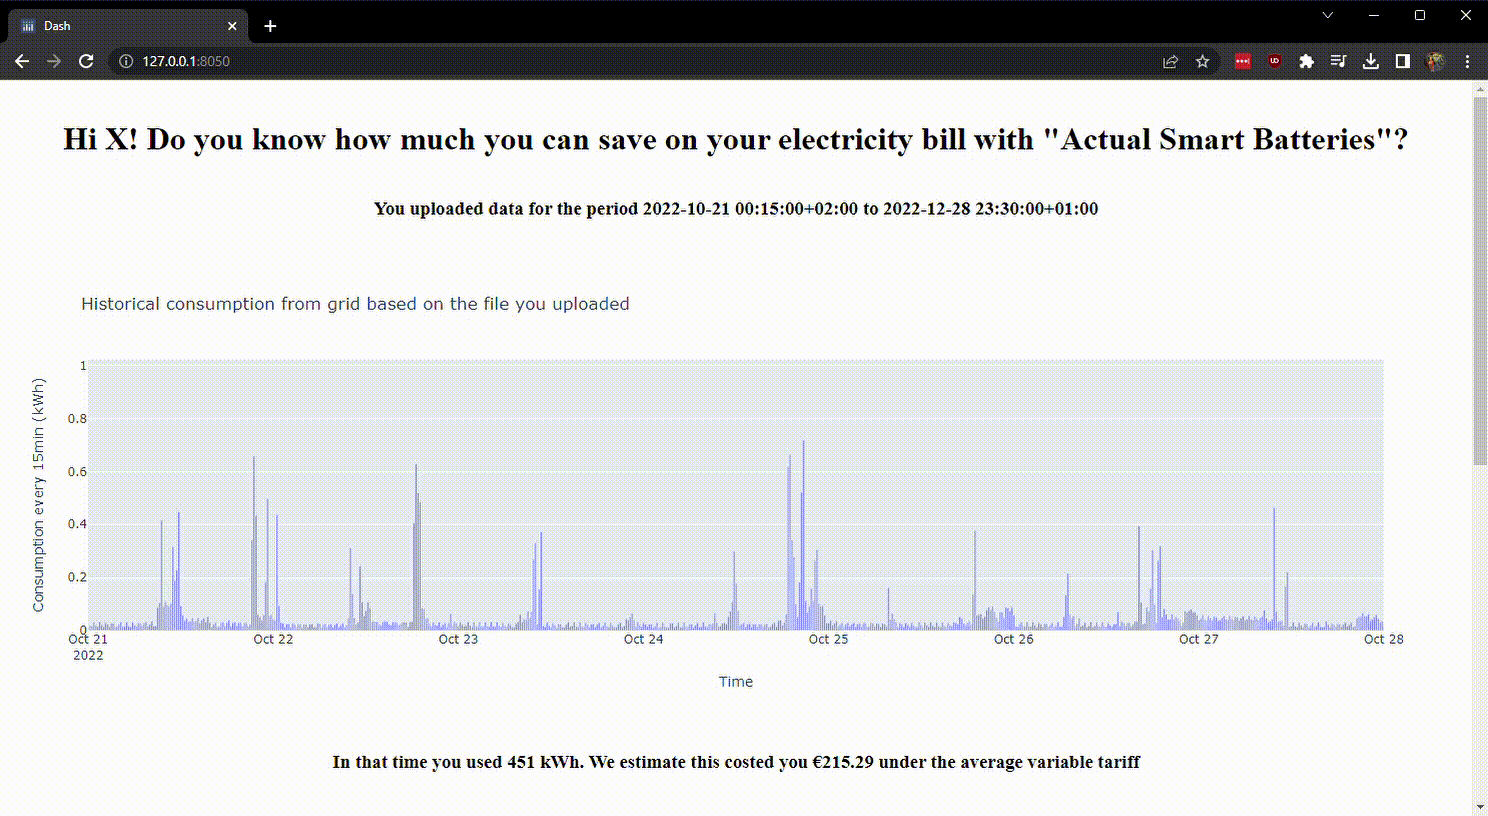
Task: Click the browser back arrow
Action: (x=22, y=61)
